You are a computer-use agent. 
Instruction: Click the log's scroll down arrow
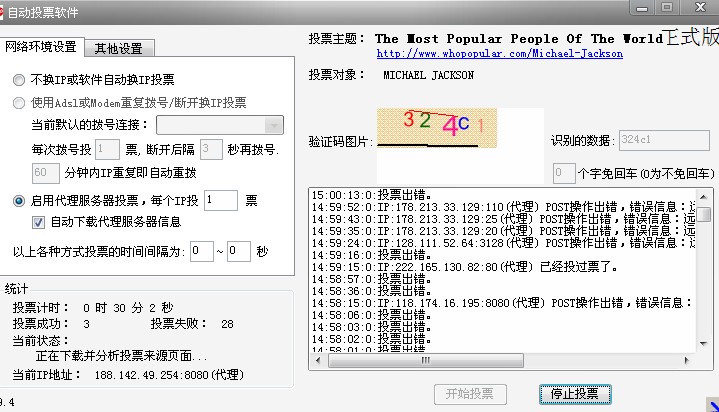(x=704, y=344)
